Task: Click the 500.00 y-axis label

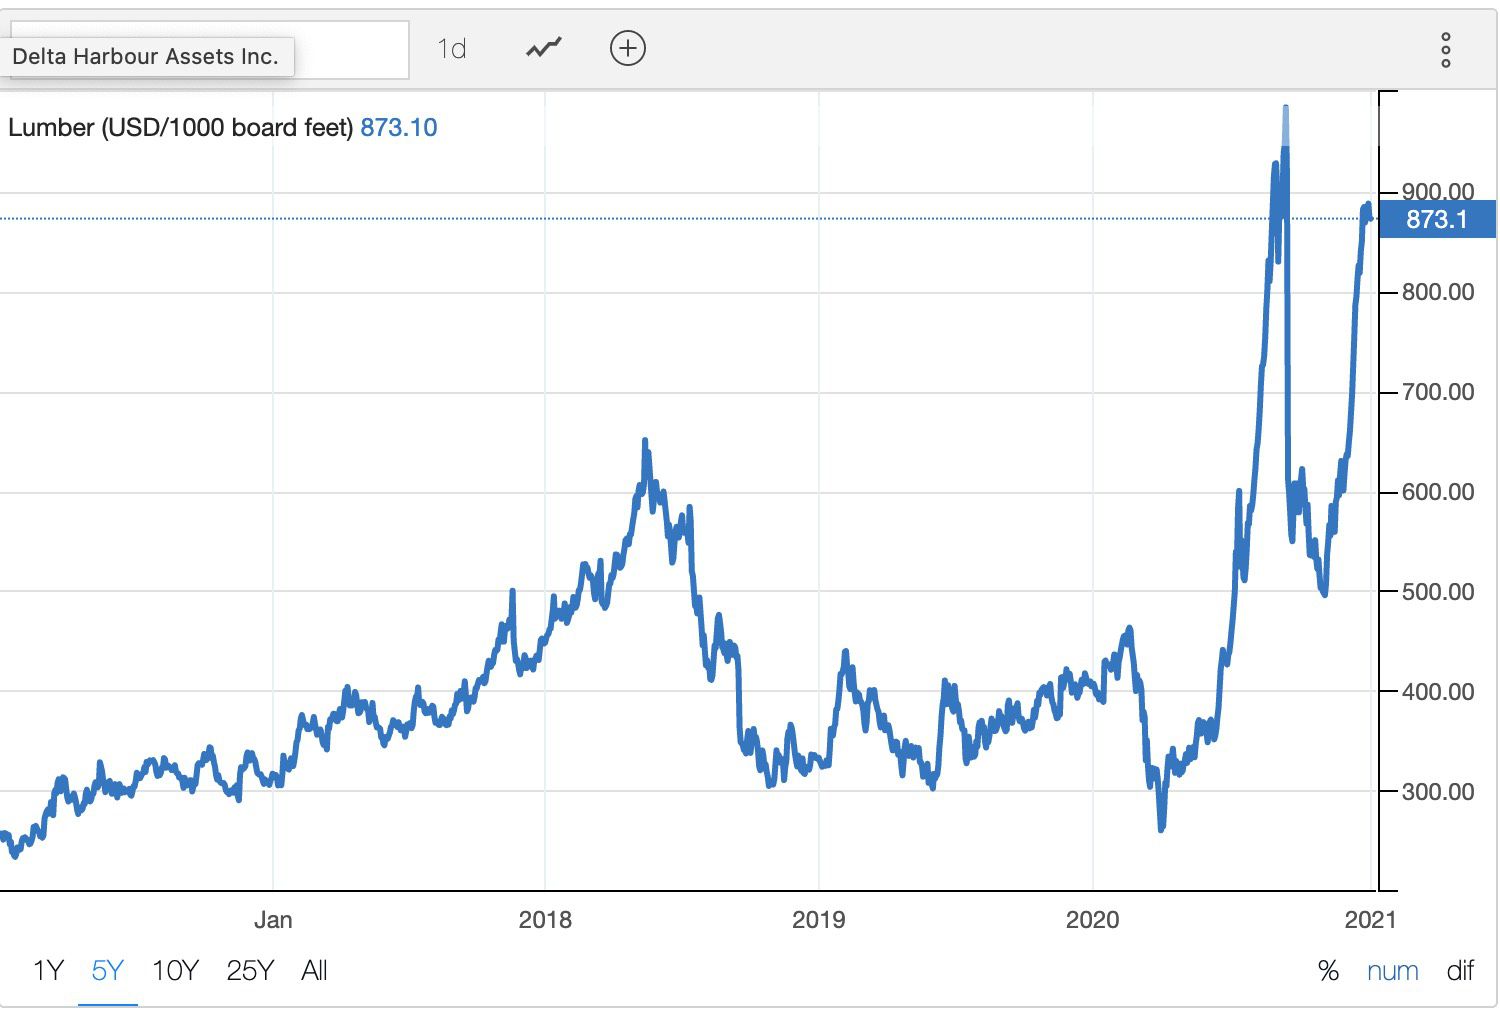Action: (1438, 592)
